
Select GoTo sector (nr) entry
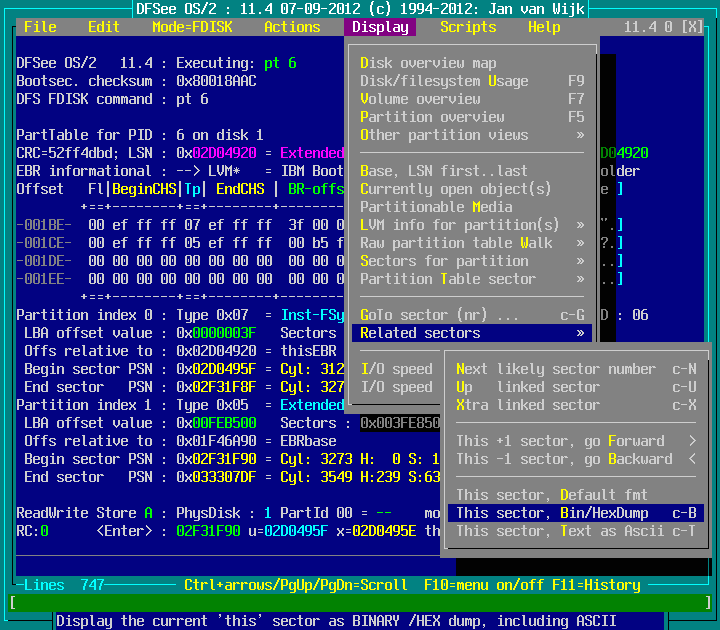(x=472, y=315)
